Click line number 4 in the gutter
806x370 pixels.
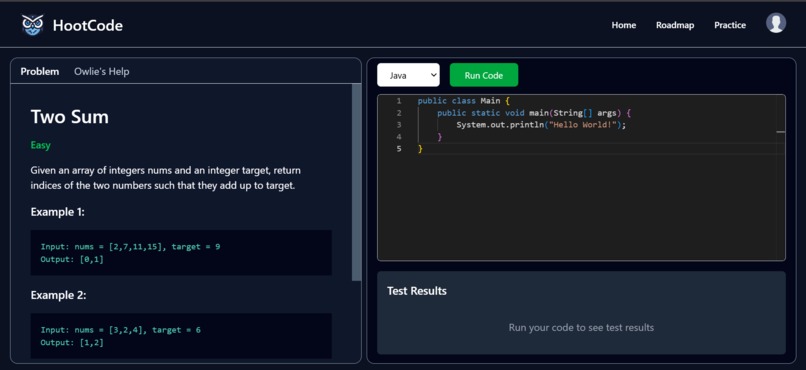pyautogui.click(x=399, y=137)
